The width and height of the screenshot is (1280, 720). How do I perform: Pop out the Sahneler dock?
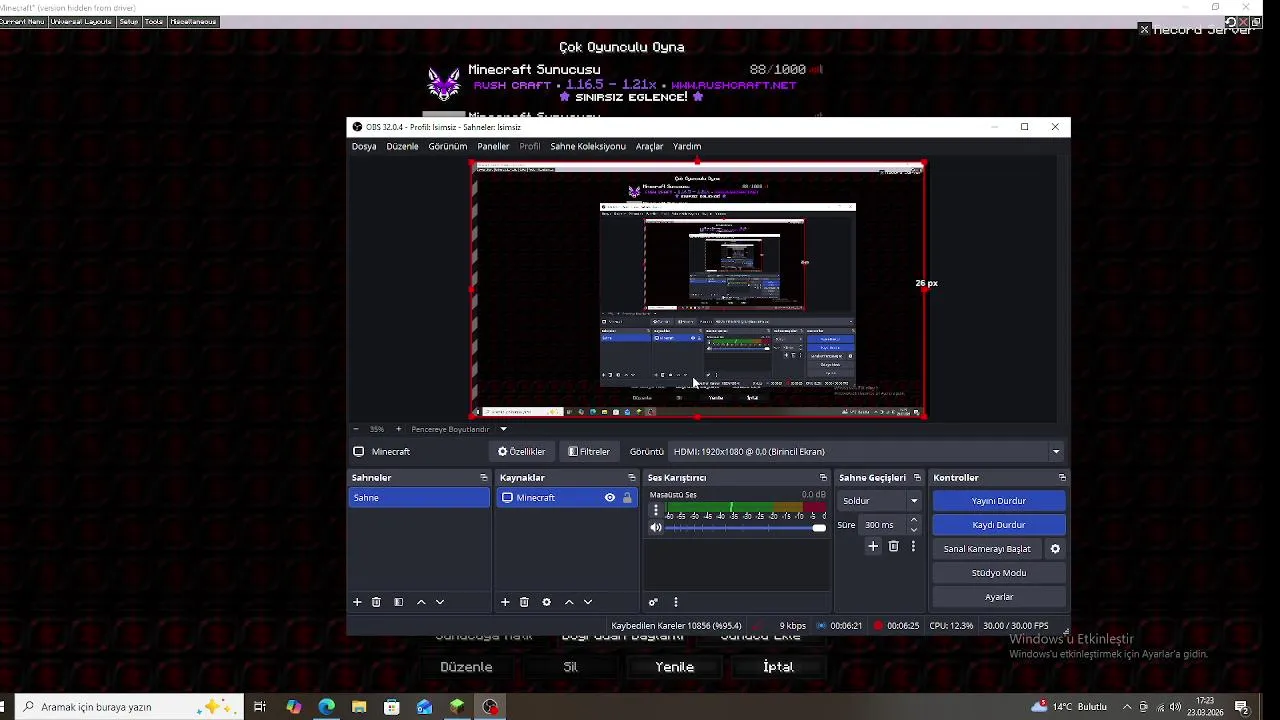click(x=484, y=477)
